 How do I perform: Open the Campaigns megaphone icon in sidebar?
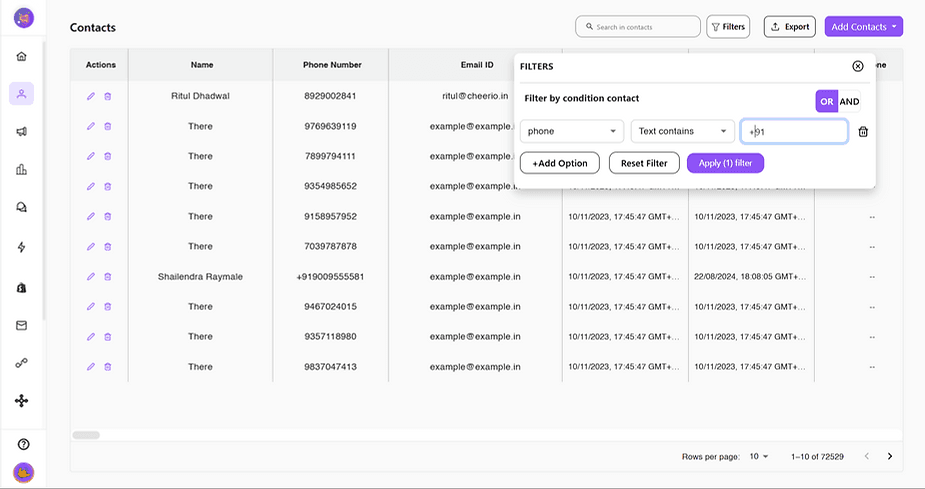(21, 132)
